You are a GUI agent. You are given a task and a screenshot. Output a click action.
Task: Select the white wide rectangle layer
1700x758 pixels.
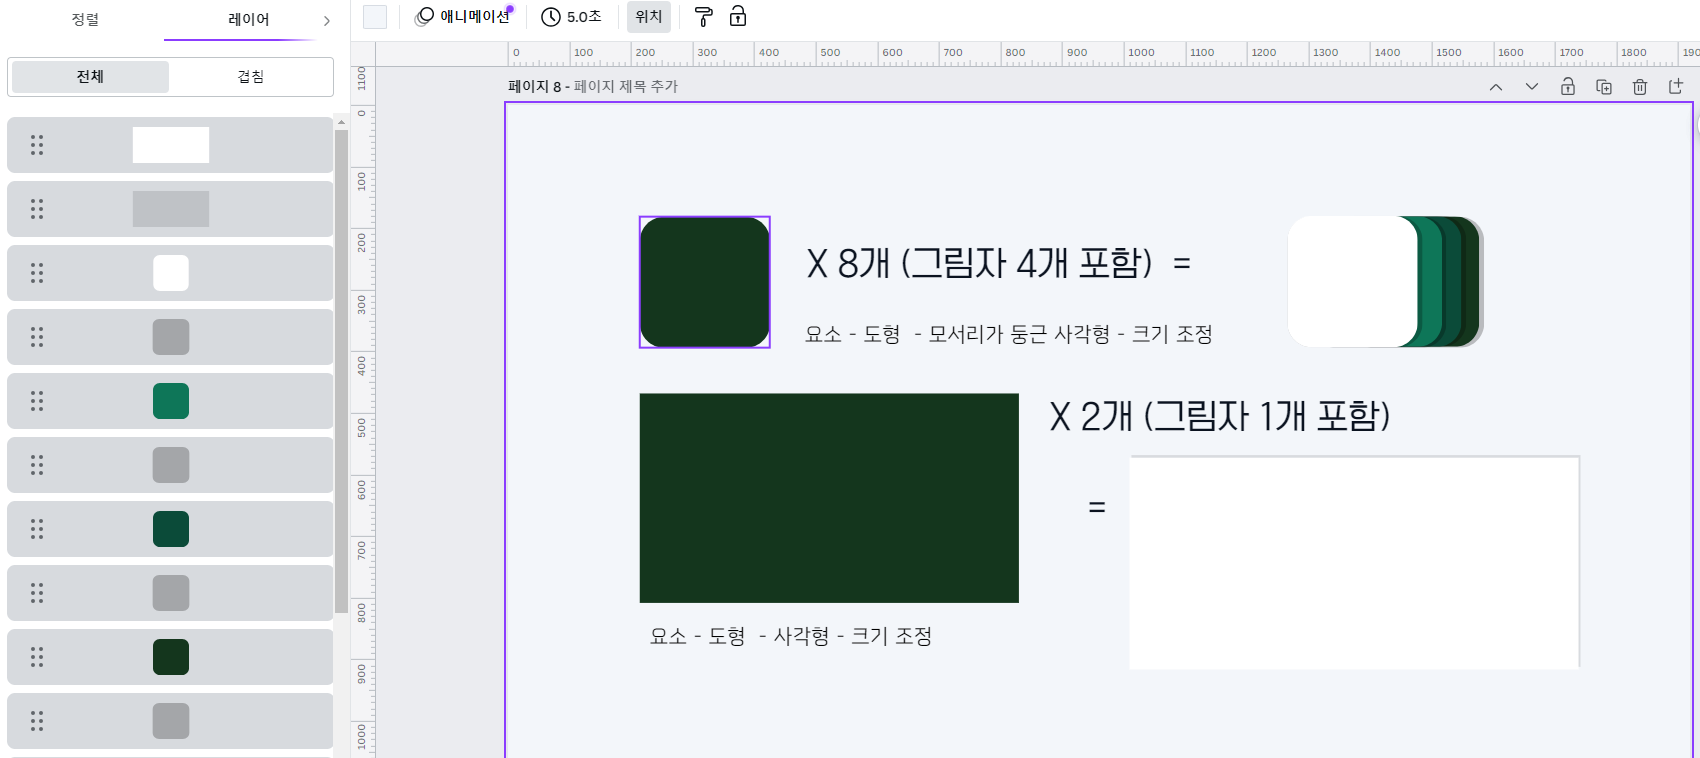coord(170,145)
